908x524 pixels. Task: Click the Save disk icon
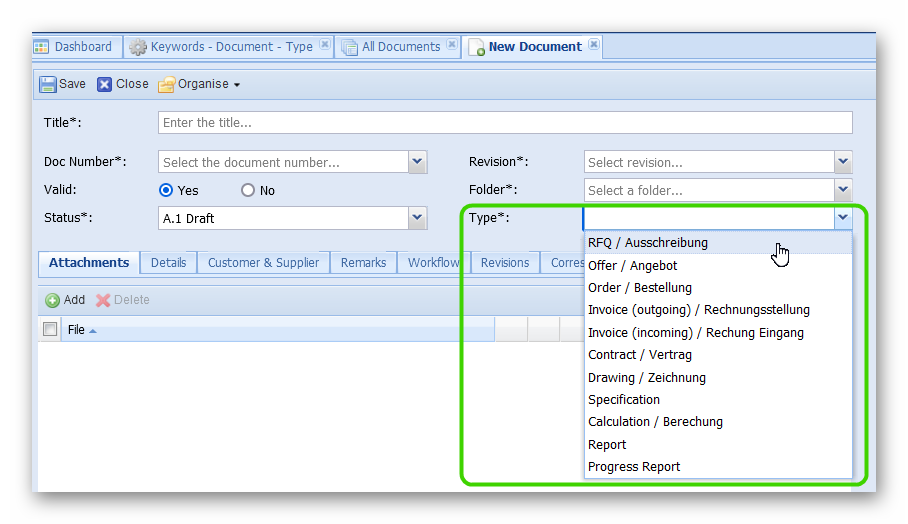pos(47,85)
